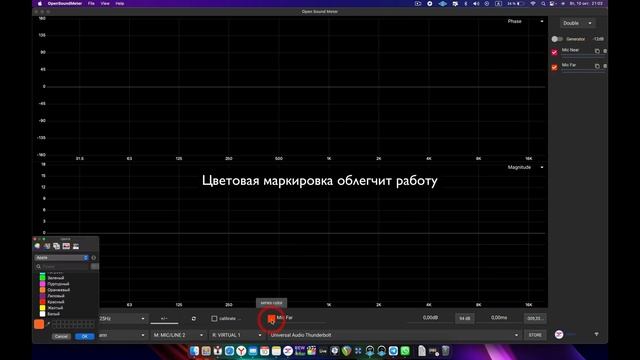Open the View menu
Image resolution: width=640 pixels, height=360 pixels.
tap(105, 4)
